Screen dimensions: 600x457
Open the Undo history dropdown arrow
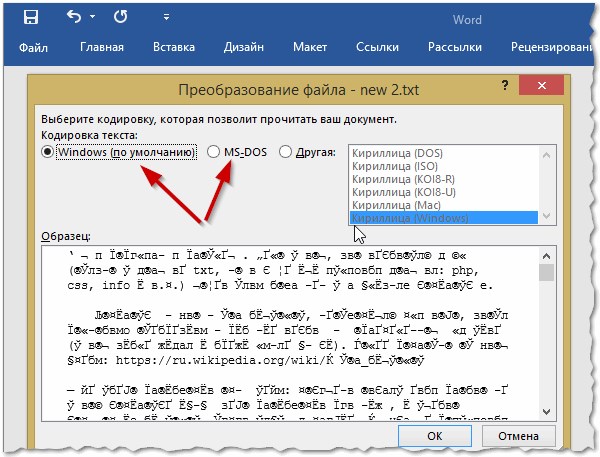pos(93,17)
